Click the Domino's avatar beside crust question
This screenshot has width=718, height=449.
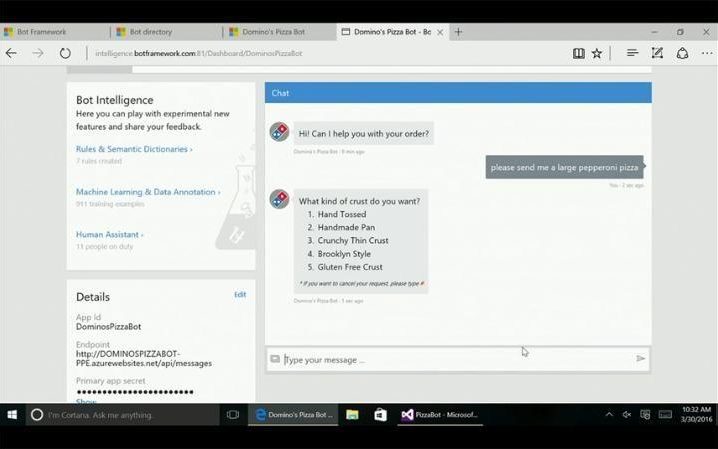click(x=279, y=199)
